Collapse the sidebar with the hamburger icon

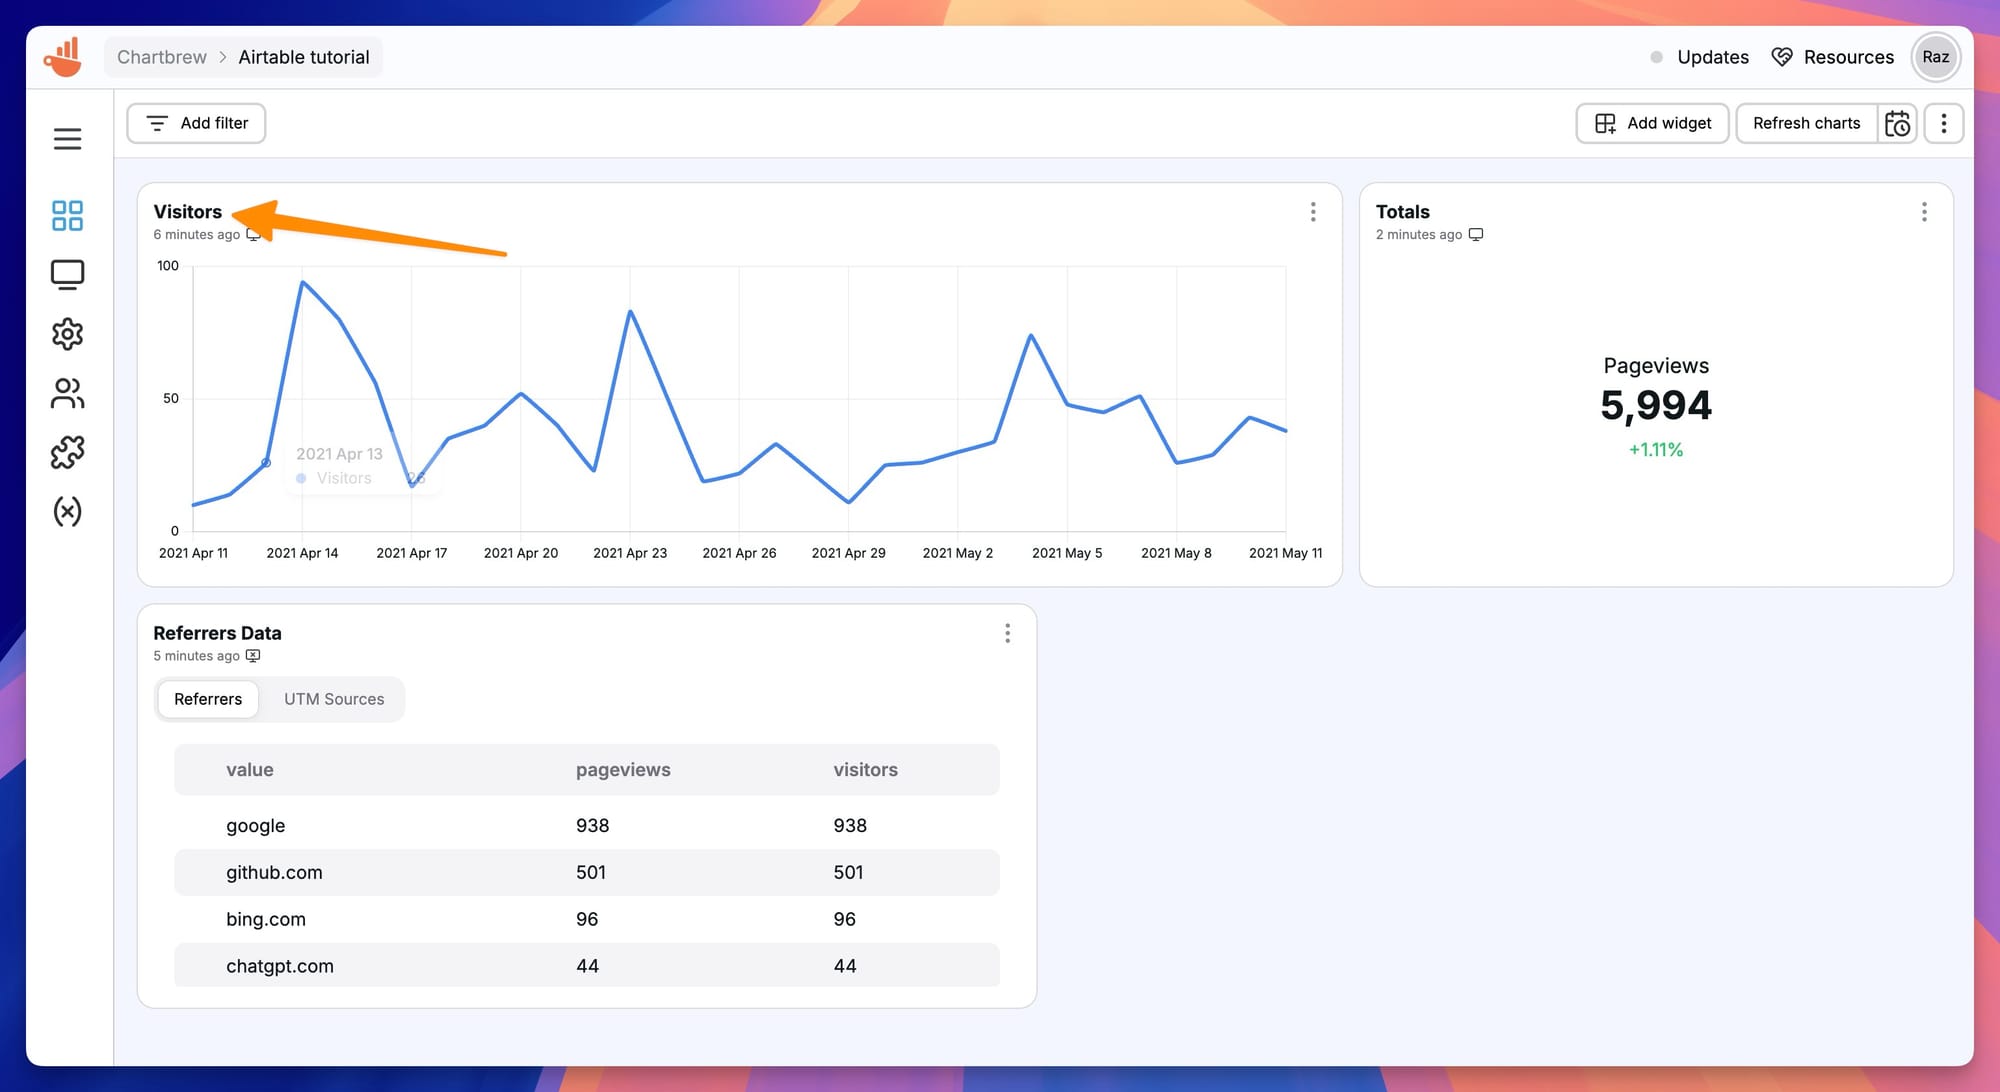pos(67,138)
